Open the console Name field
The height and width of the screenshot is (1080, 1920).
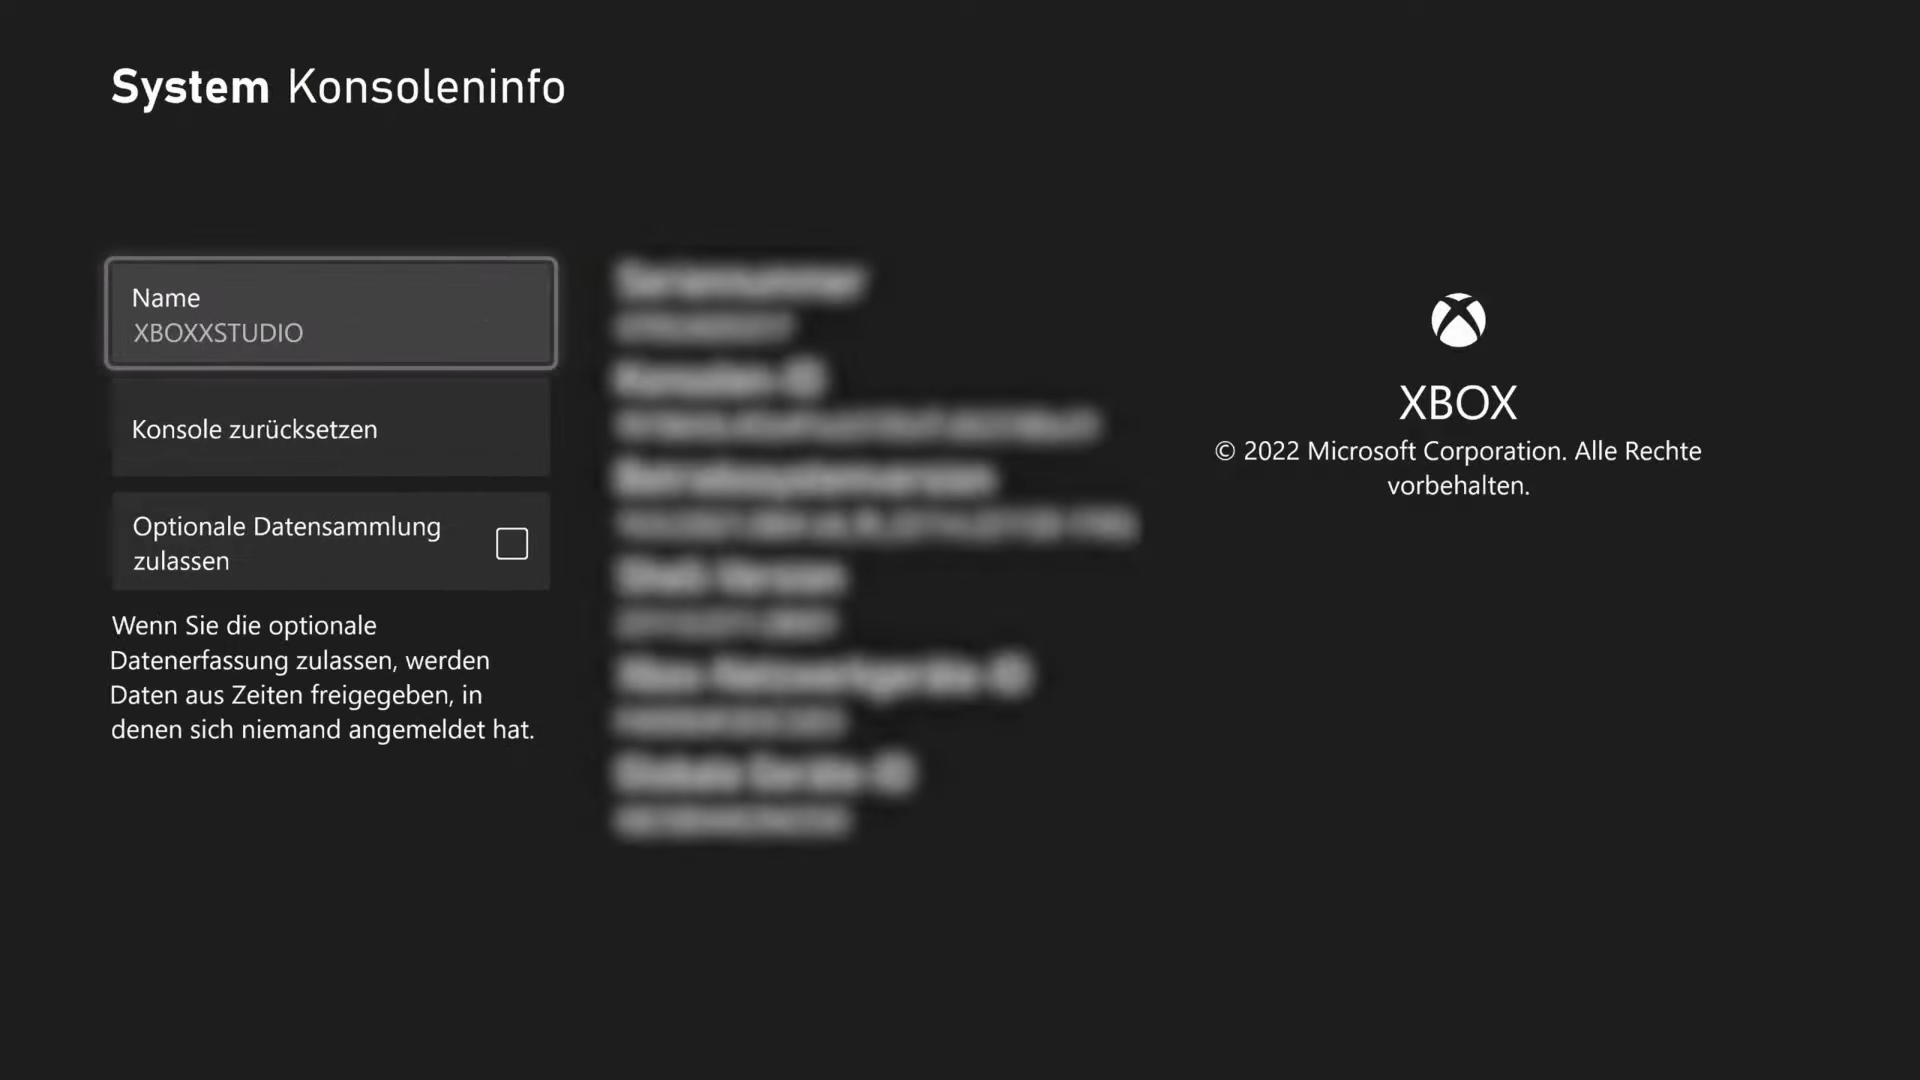[x=331, y=314]
